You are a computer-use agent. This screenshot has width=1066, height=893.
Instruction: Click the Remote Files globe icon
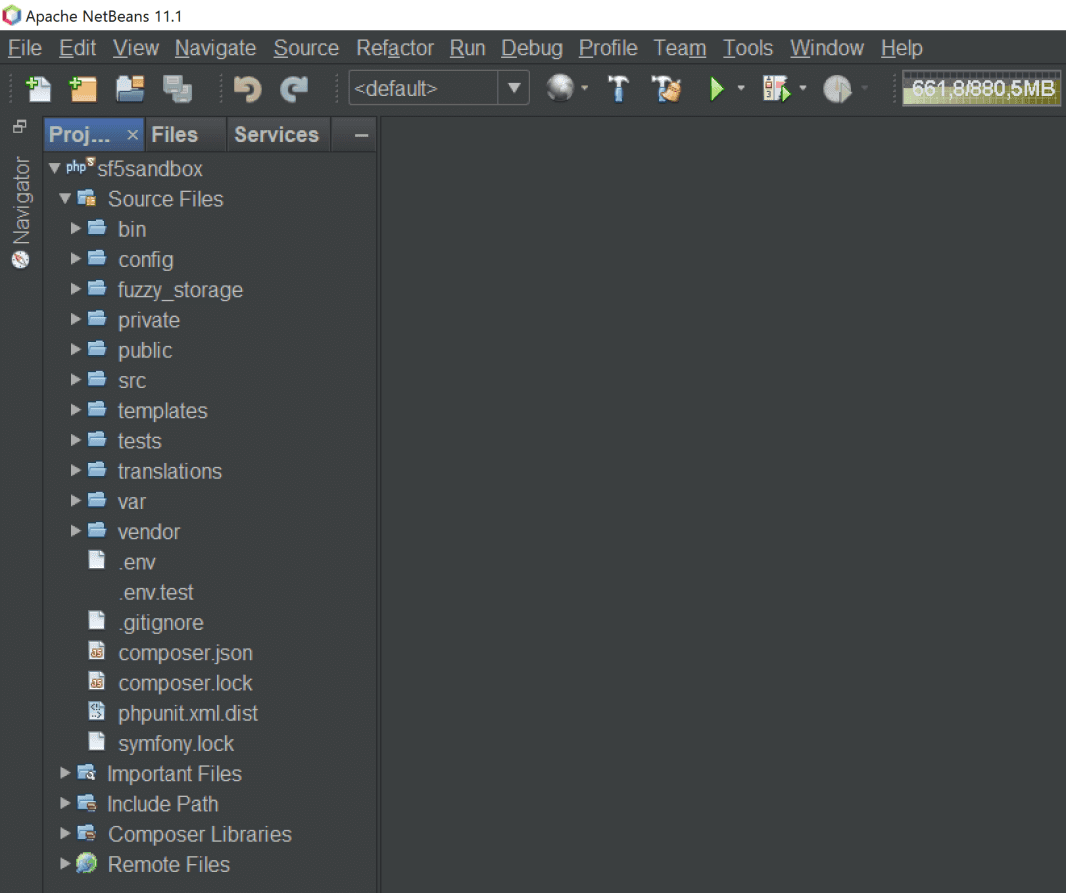pos(86,864)
